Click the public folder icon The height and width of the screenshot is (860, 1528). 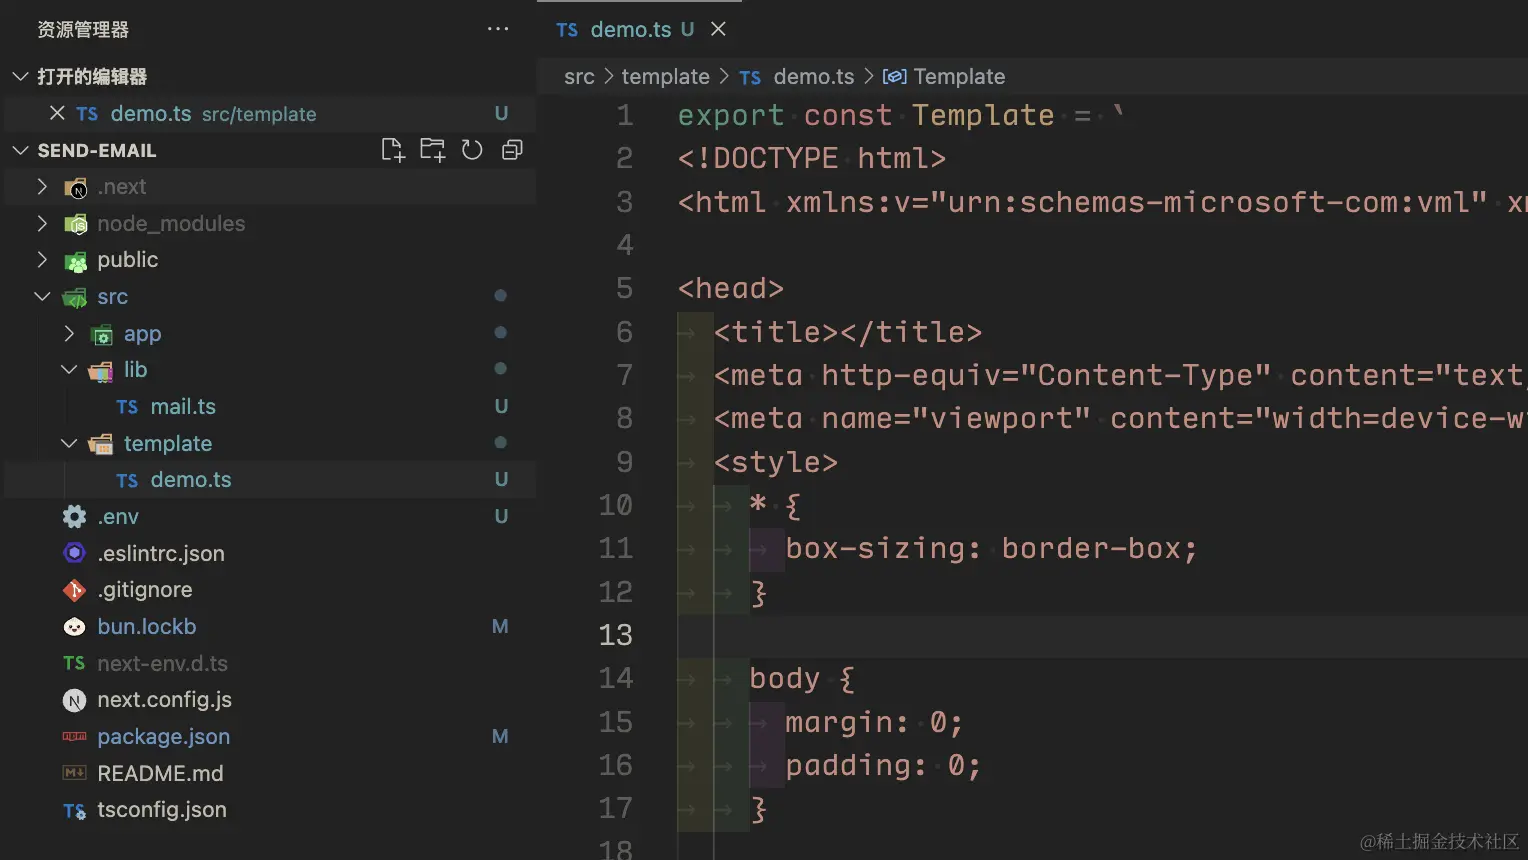[75, 261]
